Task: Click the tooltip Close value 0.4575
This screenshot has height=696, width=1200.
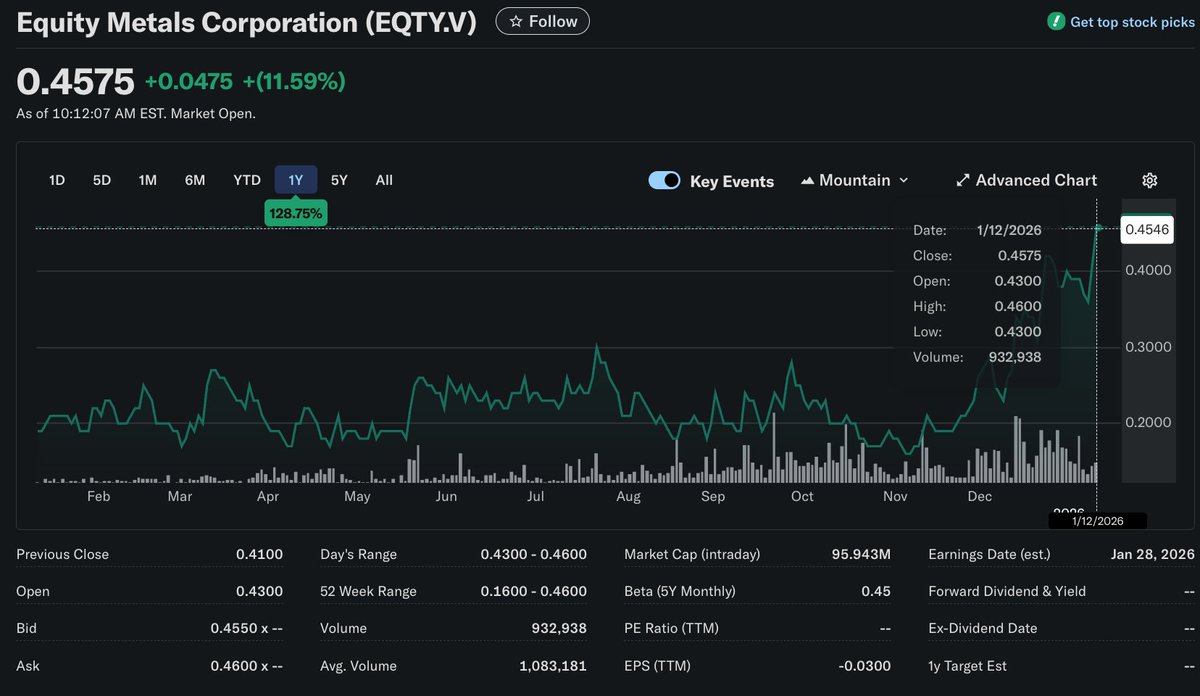Action: point(1019,255)
